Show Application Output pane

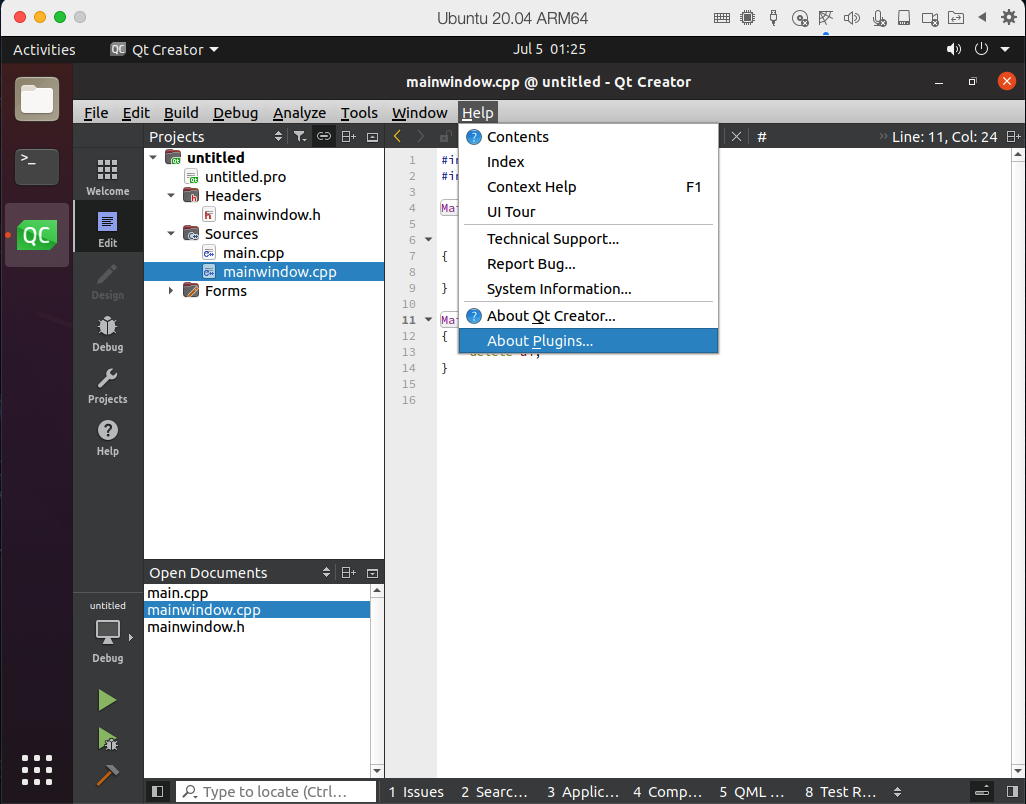pos(582,792)
